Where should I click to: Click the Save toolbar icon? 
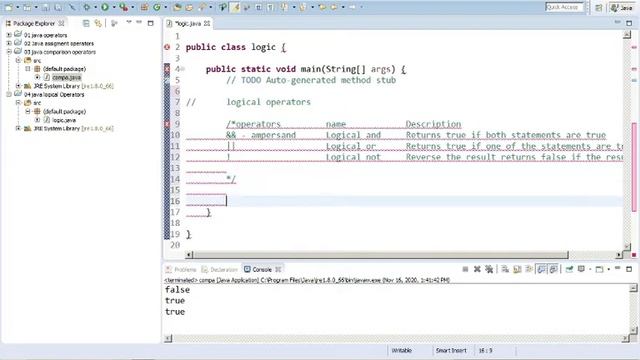46,7
